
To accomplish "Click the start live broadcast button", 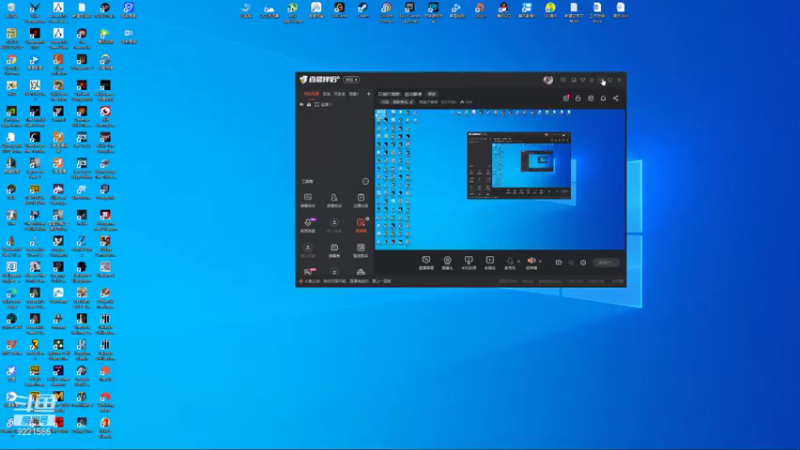I will 606,263.
